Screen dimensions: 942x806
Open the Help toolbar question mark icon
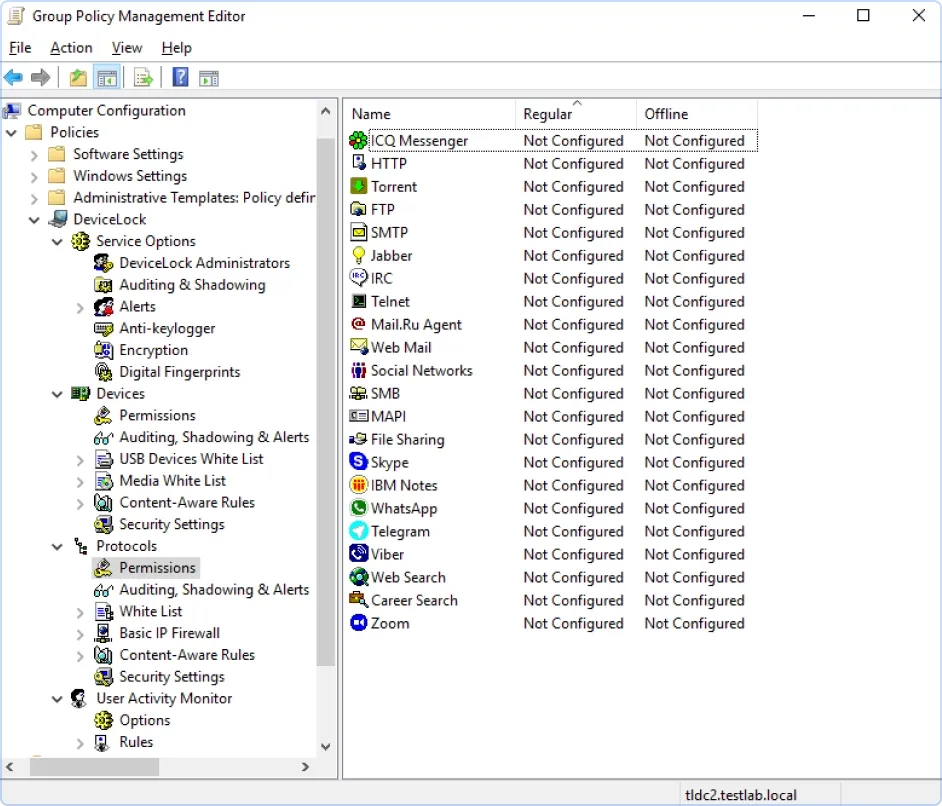pos(180,77)
